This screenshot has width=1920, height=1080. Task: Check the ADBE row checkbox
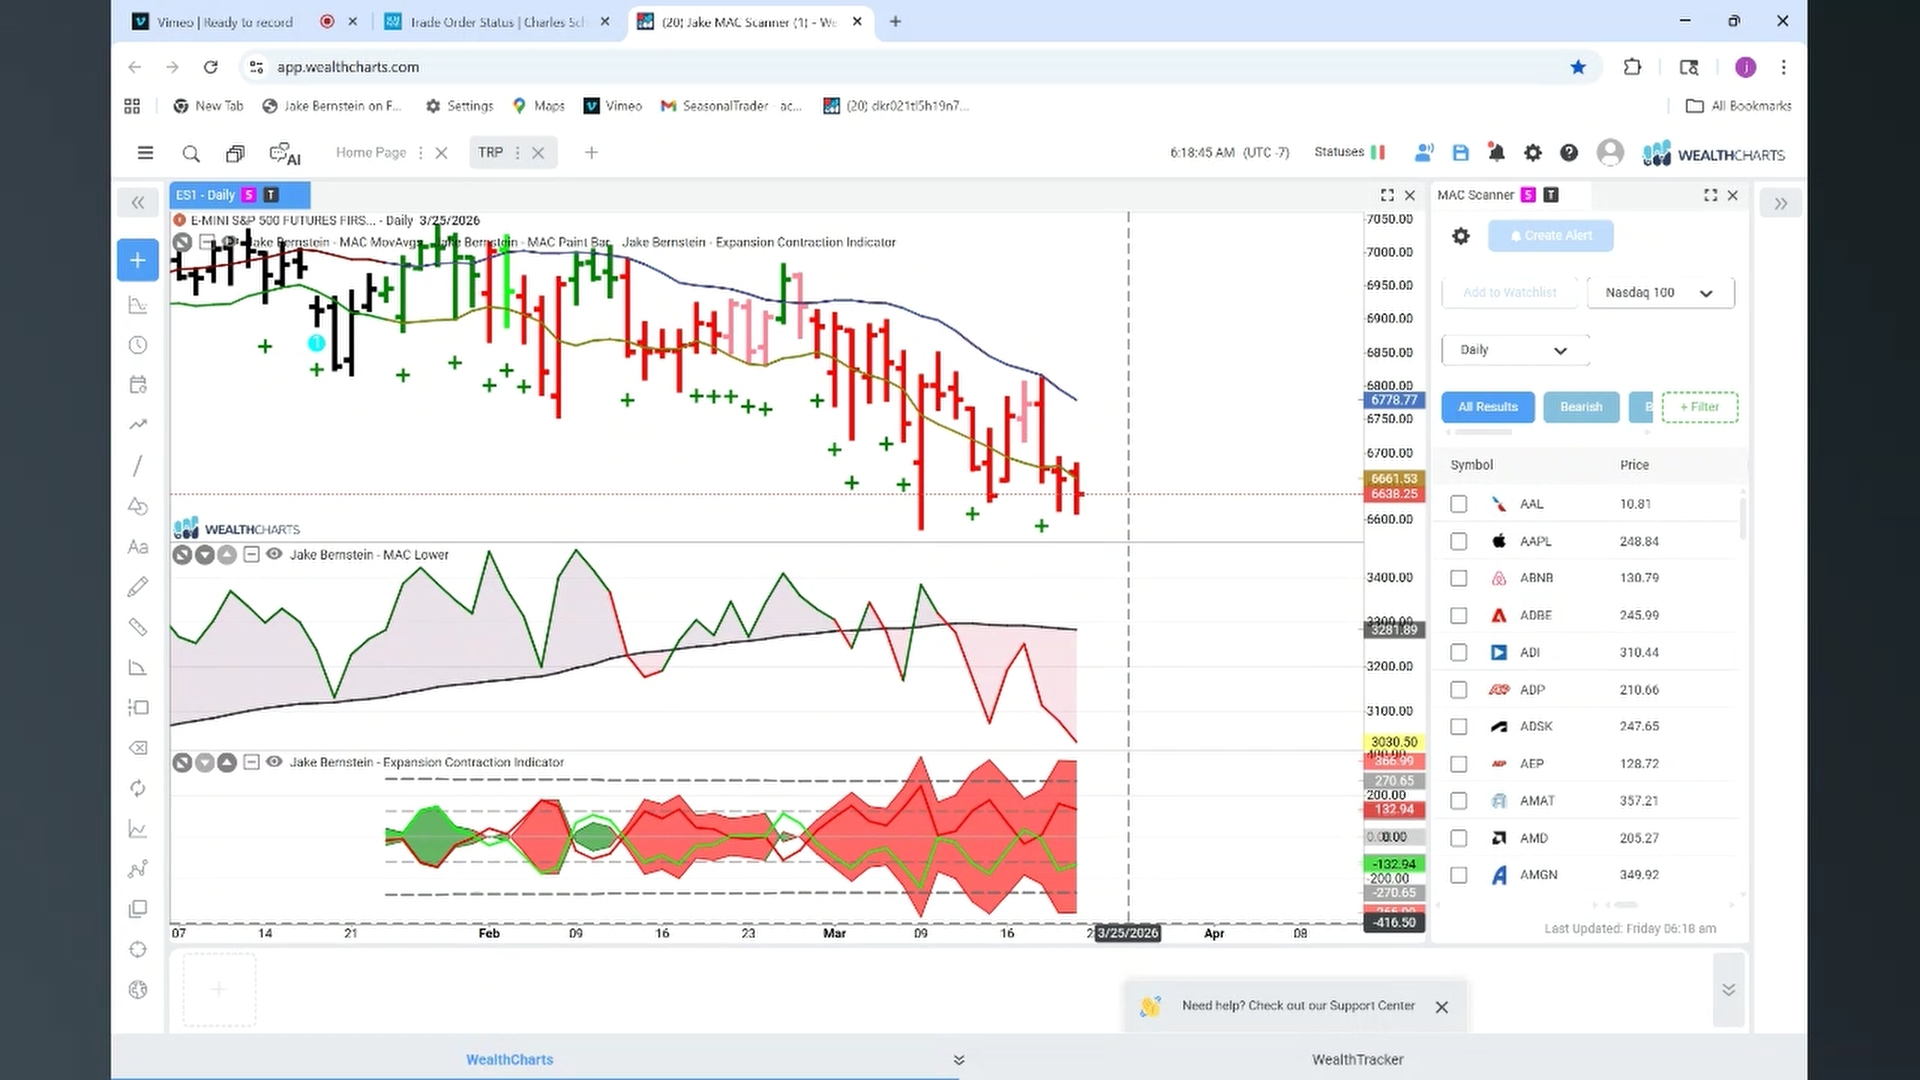pyautogui.click(x=1459, y=616)
